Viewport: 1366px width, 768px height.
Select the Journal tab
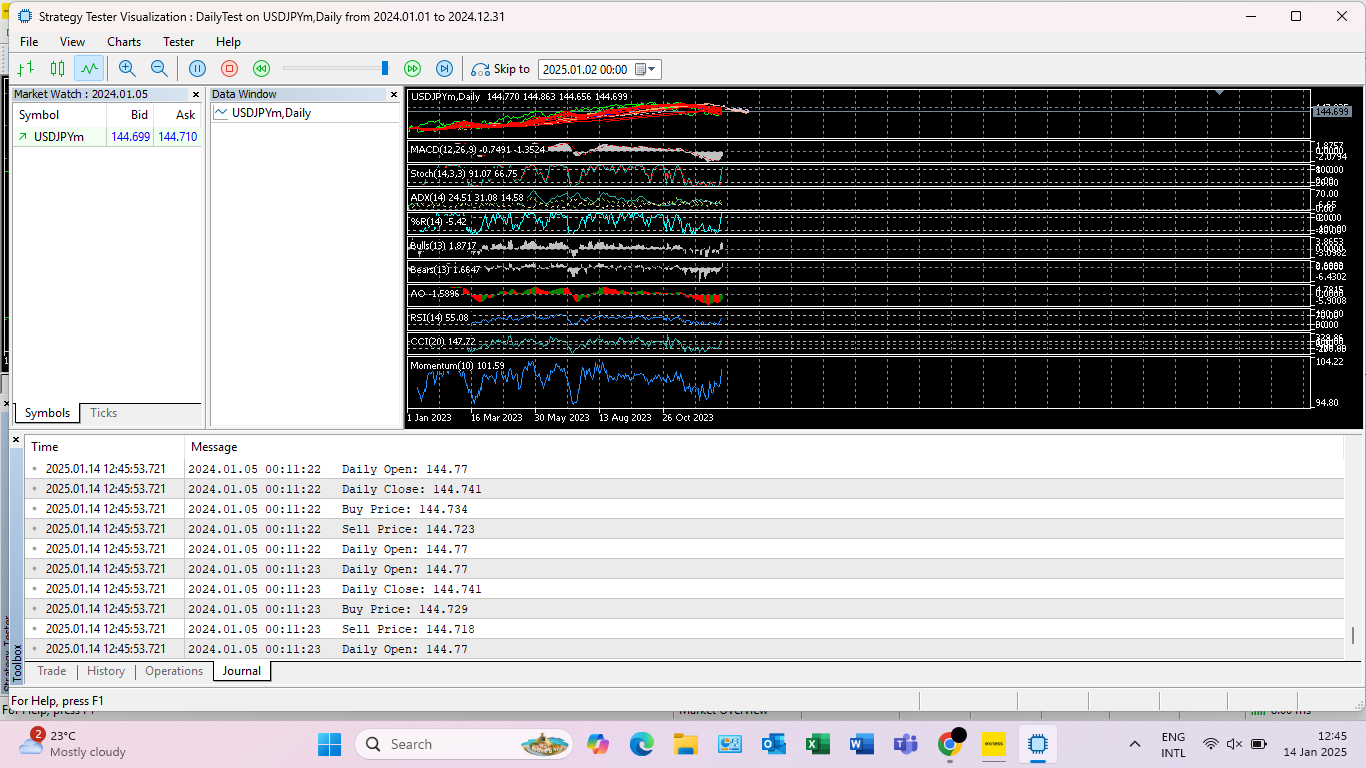point(242,671)
